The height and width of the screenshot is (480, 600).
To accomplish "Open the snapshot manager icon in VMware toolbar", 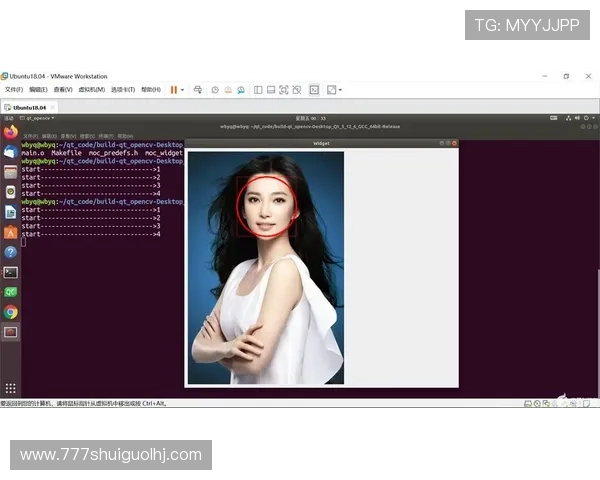I will [x=241, y=90].
